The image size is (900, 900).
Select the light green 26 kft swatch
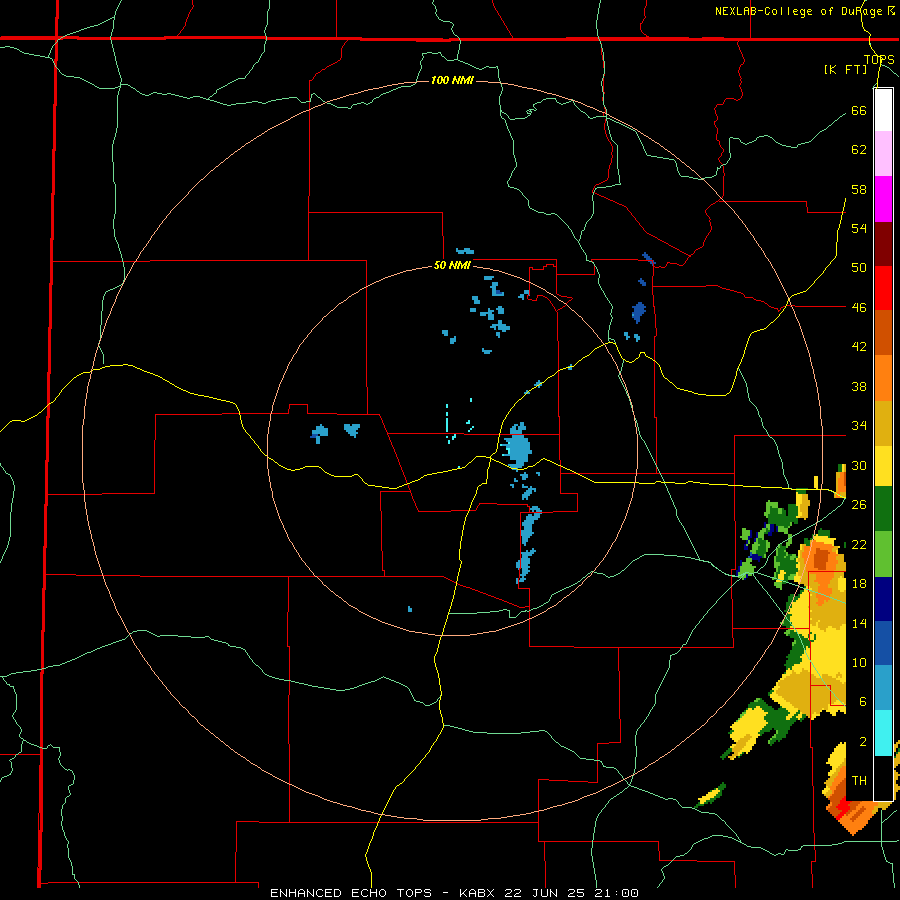pyautogui.click(x=883, y=554)
